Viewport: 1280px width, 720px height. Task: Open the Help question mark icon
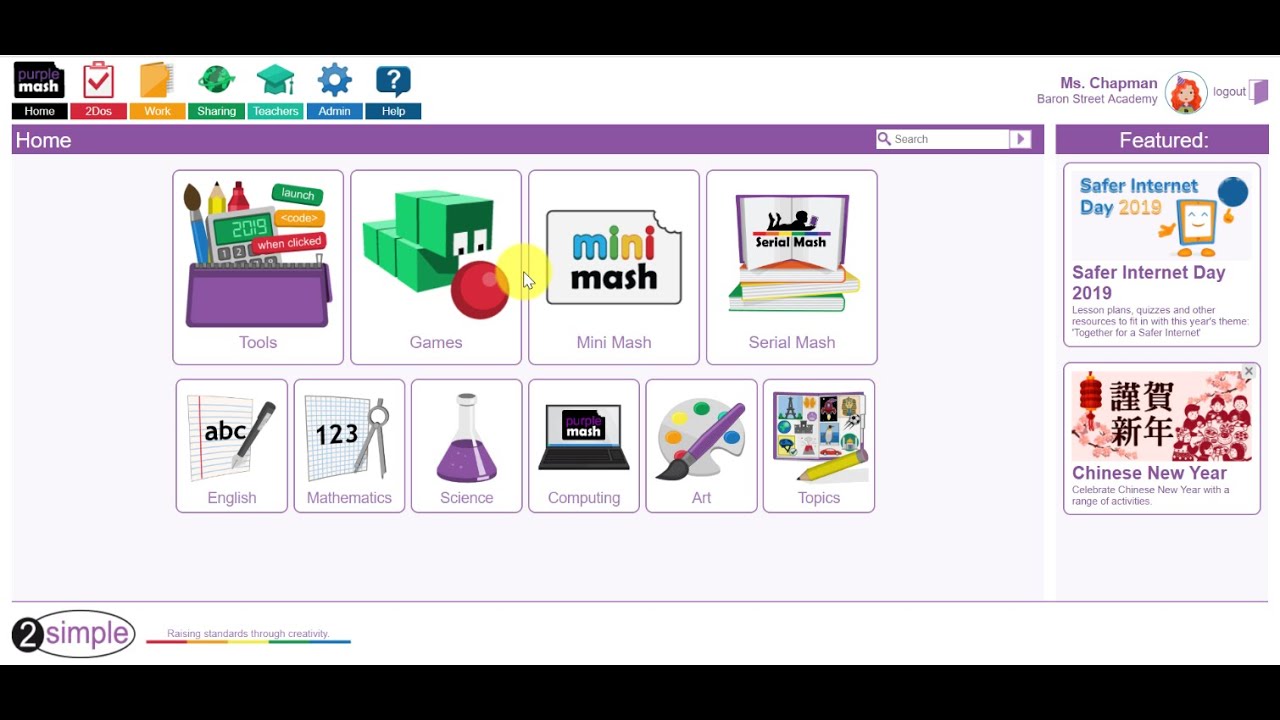(393, 81)
